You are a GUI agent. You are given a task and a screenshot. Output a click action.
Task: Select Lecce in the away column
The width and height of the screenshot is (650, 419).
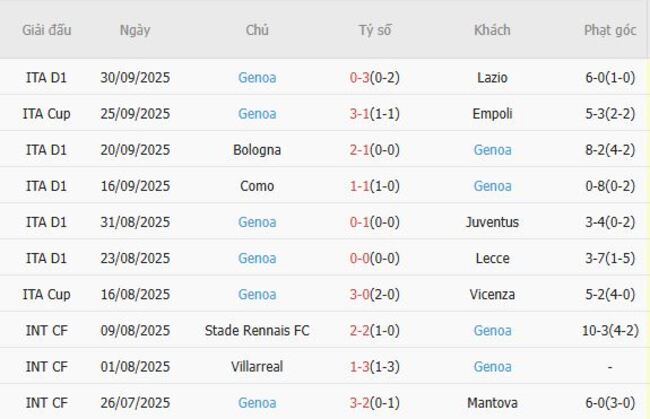tap(492, 258)
